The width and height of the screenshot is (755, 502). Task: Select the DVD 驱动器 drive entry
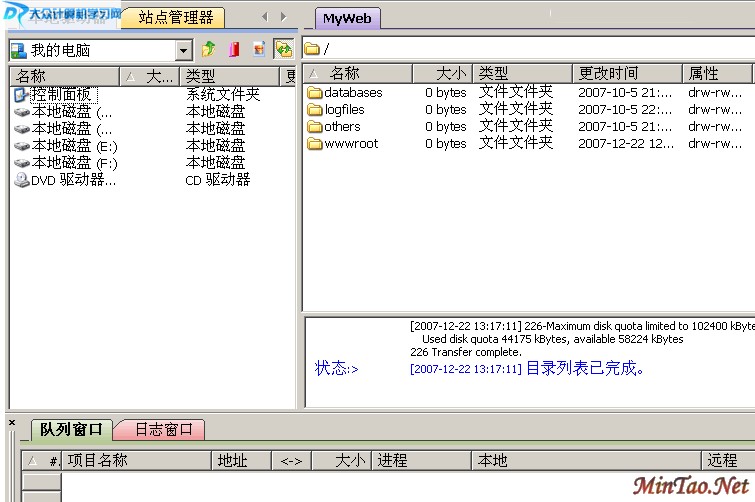73,180
